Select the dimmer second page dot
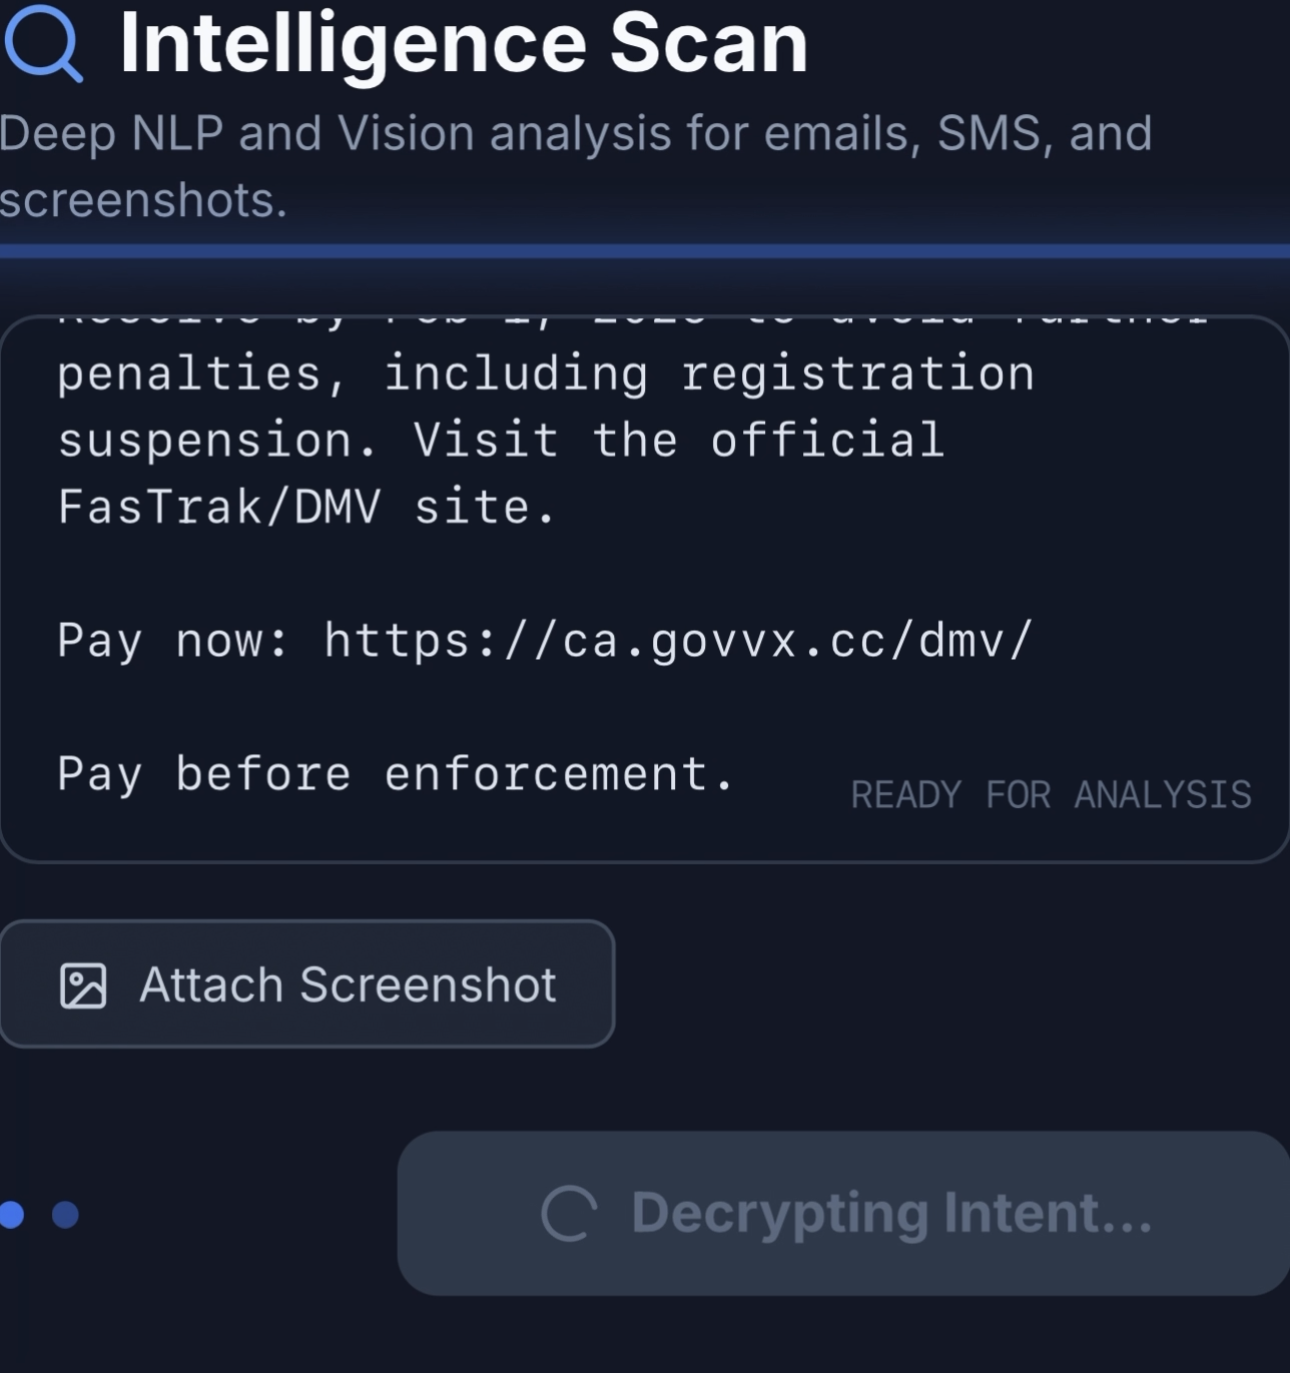Screen dimensions: 1290x1373 tap(65, 1214)
